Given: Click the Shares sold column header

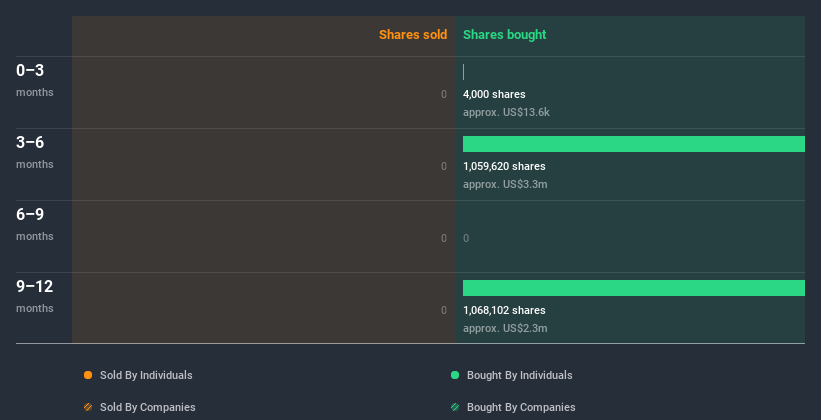Looking at the screenshot, I should pyautogui.click(x=413, y=35).
